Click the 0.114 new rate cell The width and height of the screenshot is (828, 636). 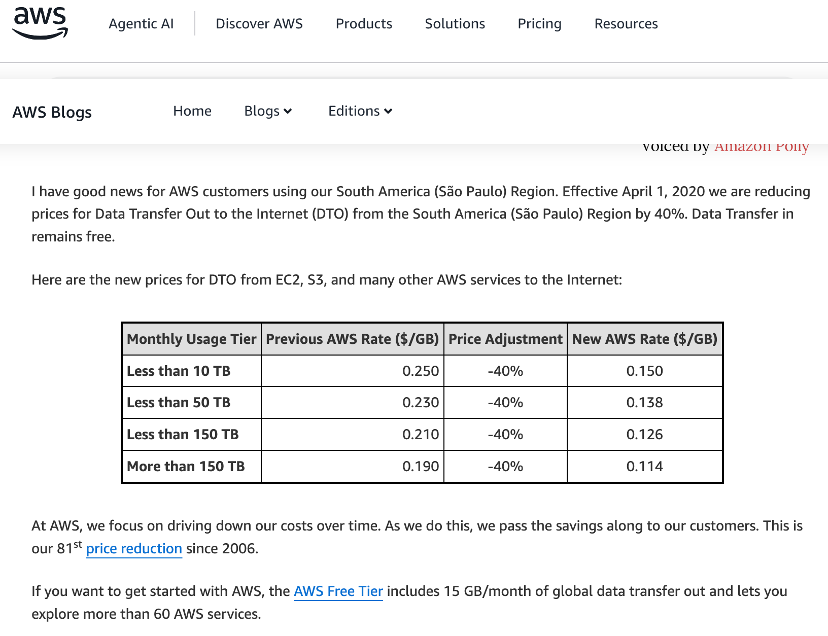click(645, 466)
